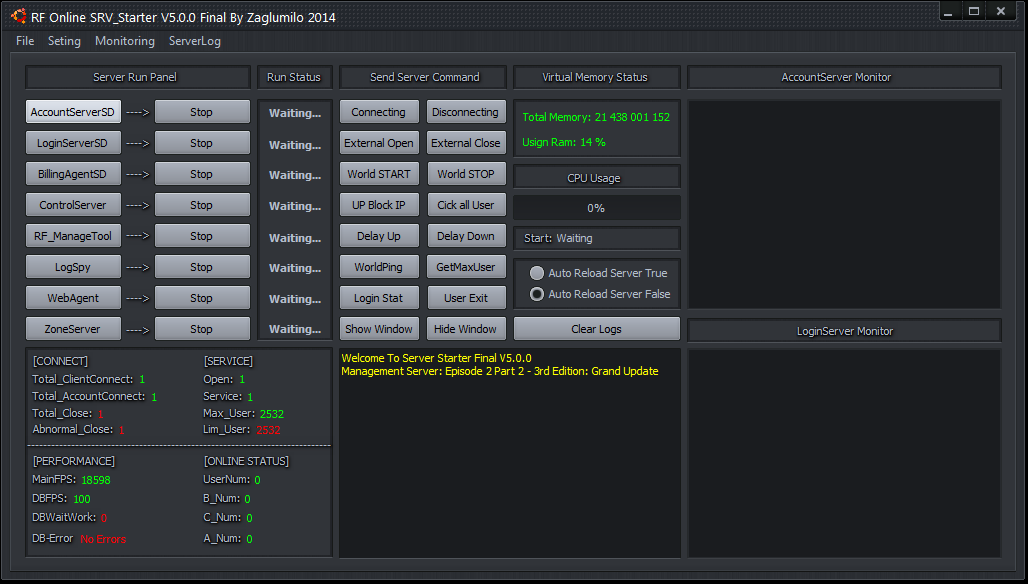
Task: Open the Monitoring menu
Action: pyautogui.click(x=125, y=41)
